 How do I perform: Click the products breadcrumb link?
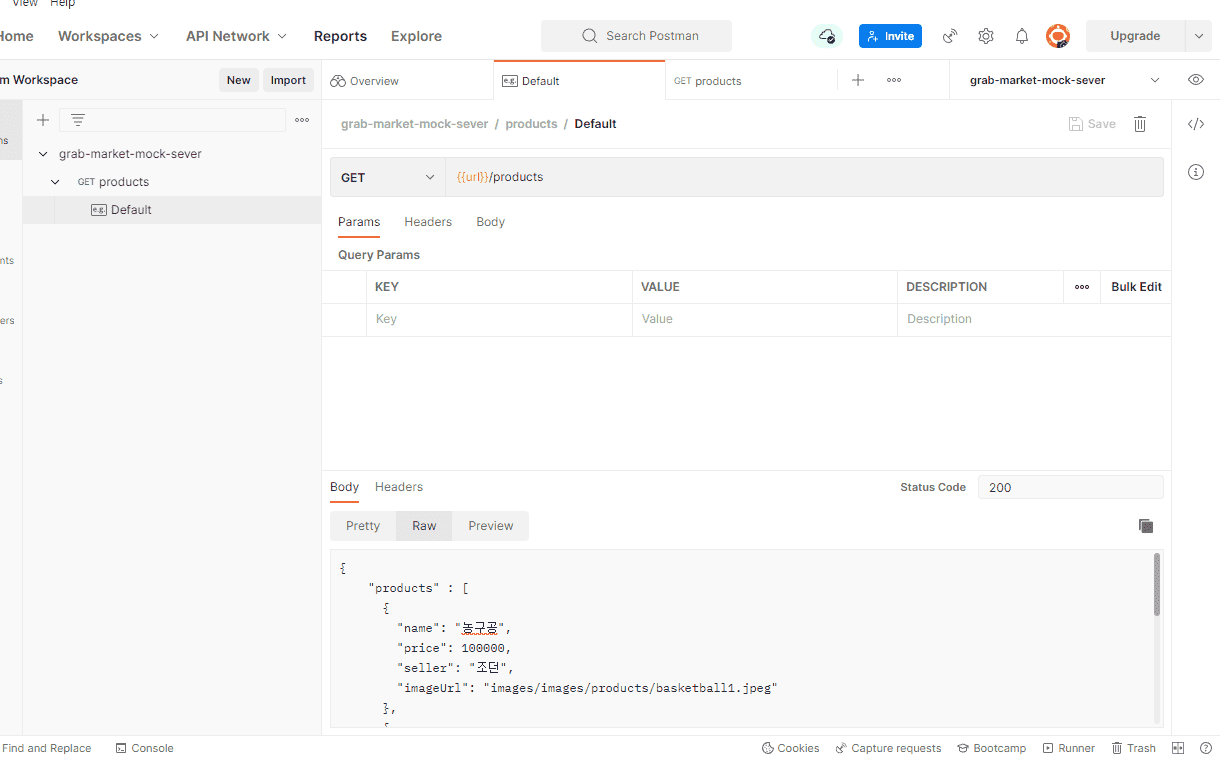tap(531, 124)
